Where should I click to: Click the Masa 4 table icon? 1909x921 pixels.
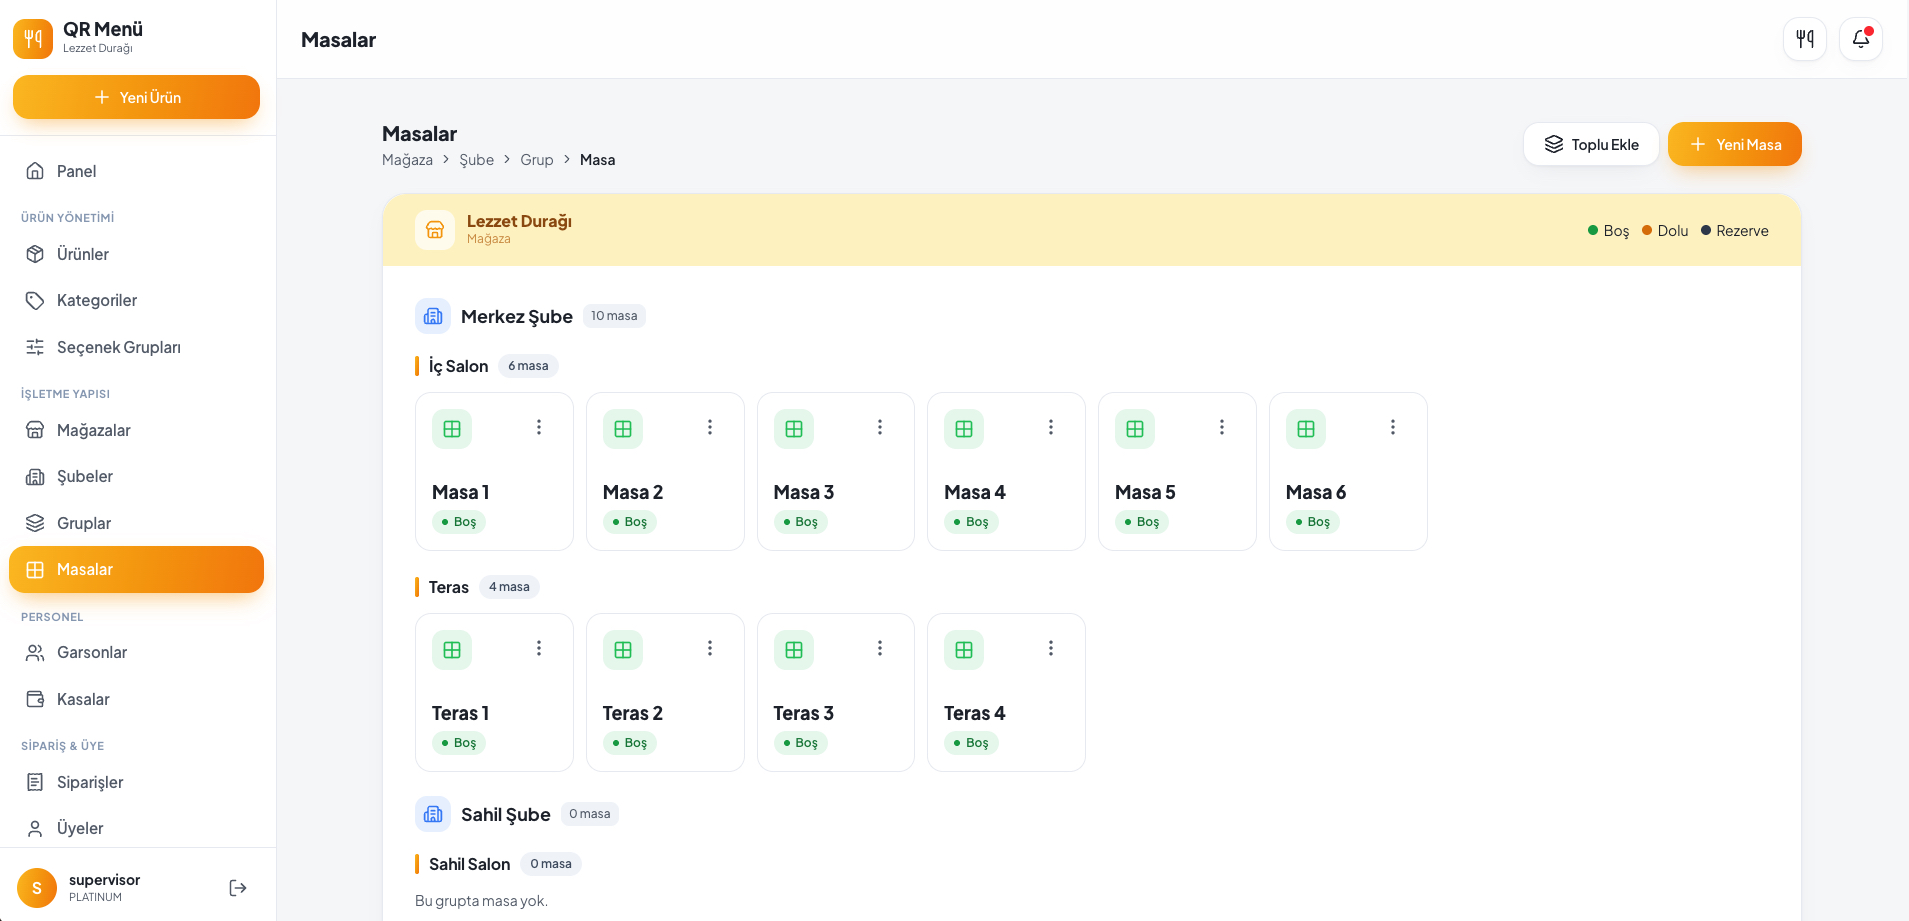point(964,429)
